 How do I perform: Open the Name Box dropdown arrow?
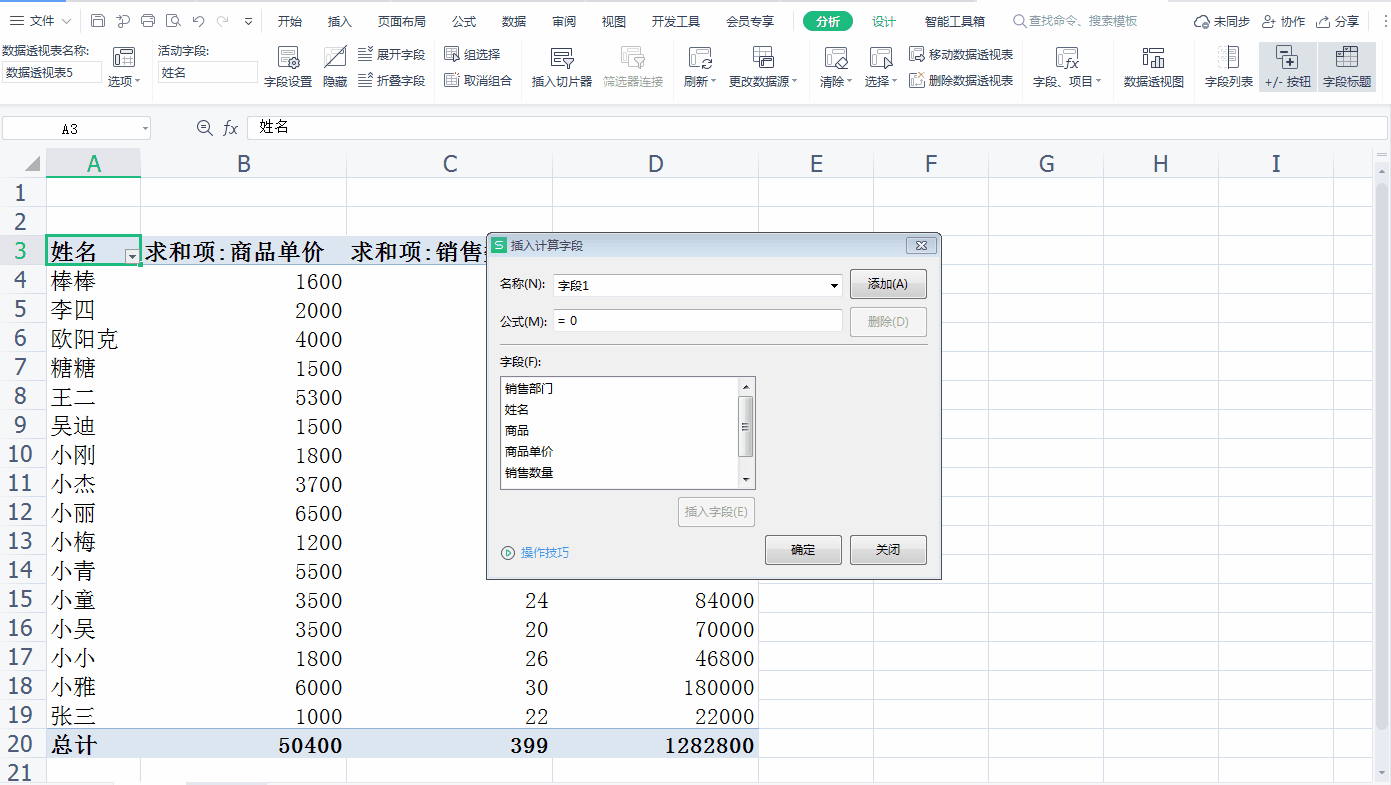(145, 128)
